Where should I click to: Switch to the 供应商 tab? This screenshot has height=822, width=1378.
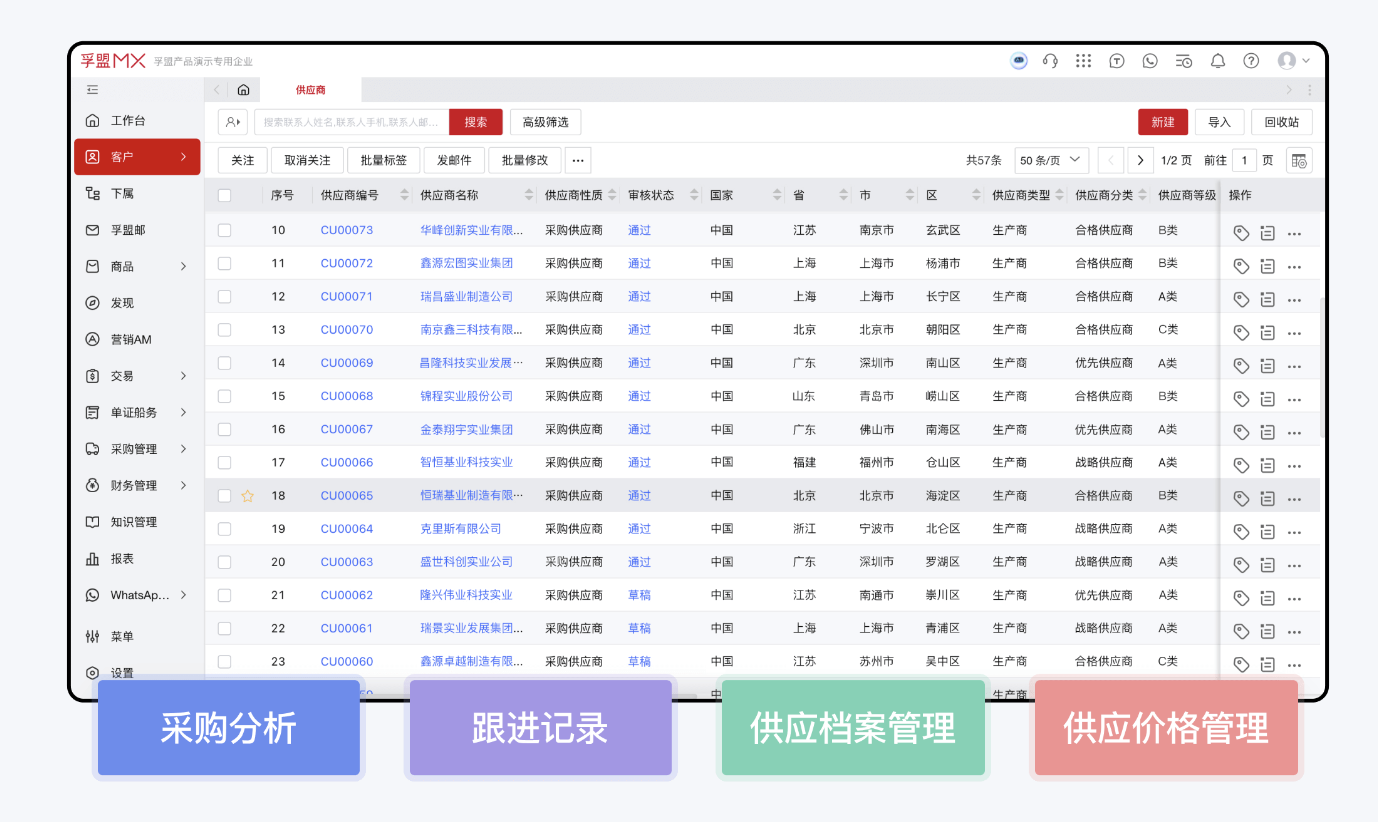(311, 89)
